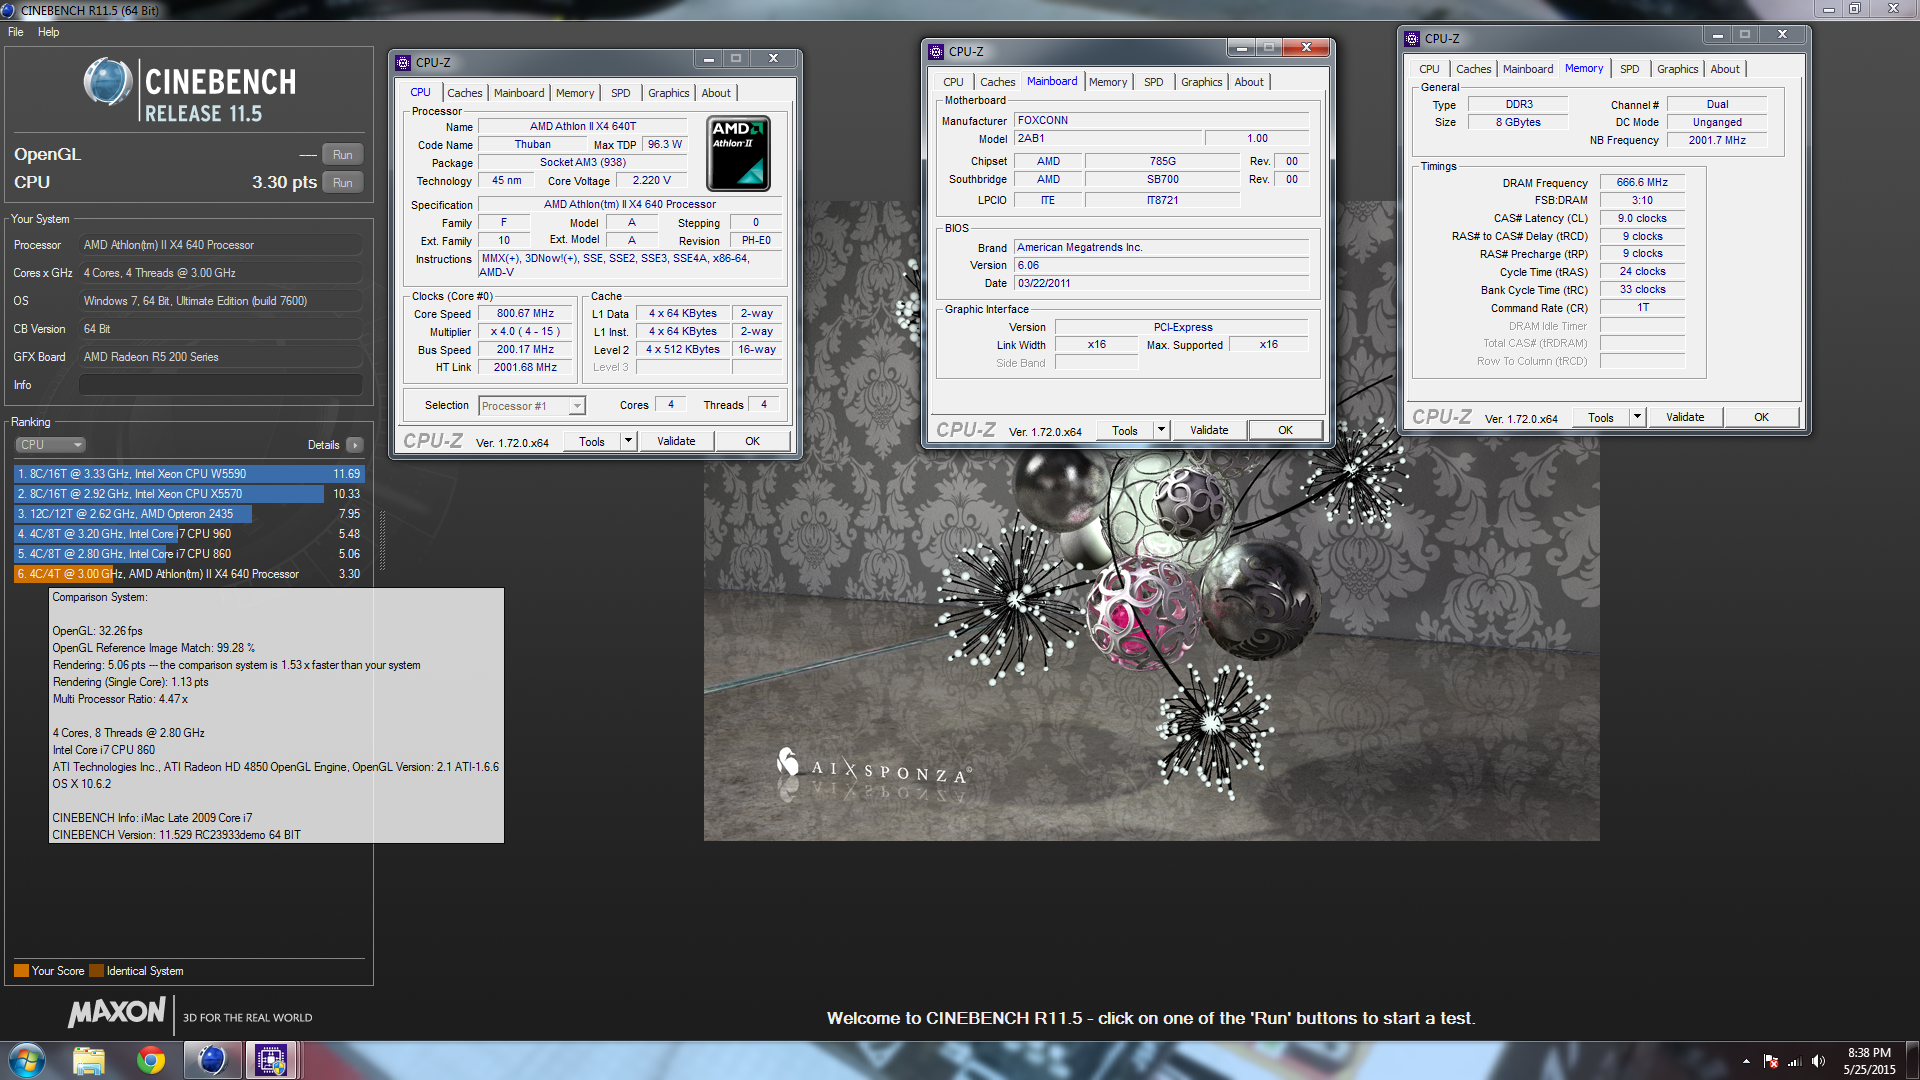Expand Tools dropdown arrow in left CPU-Z

pos(628,441)
